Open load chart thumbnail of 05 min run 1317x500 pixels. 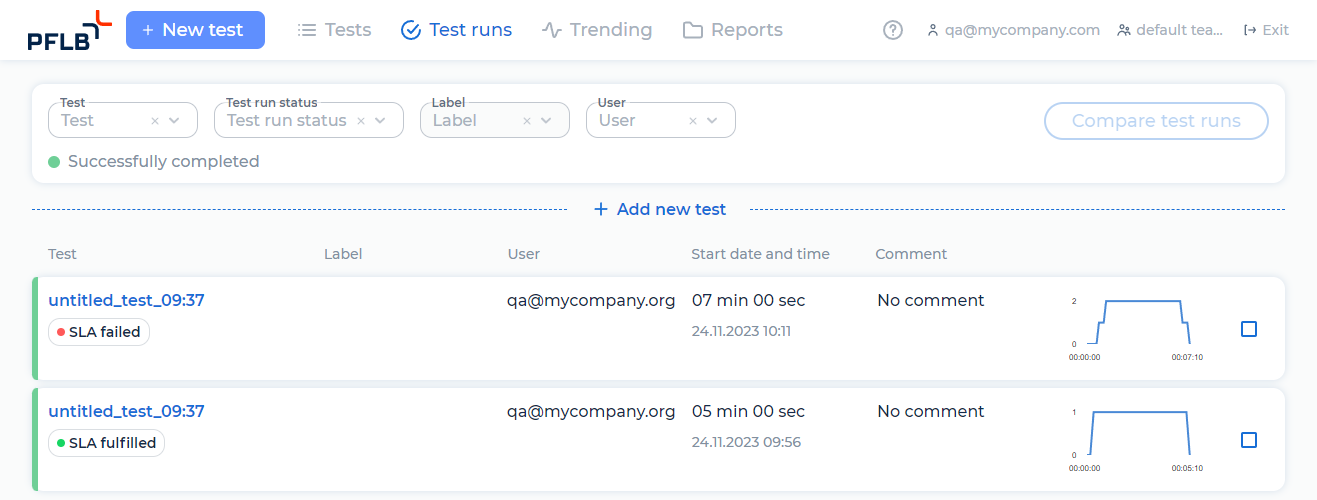click(x=1137, y=439)
